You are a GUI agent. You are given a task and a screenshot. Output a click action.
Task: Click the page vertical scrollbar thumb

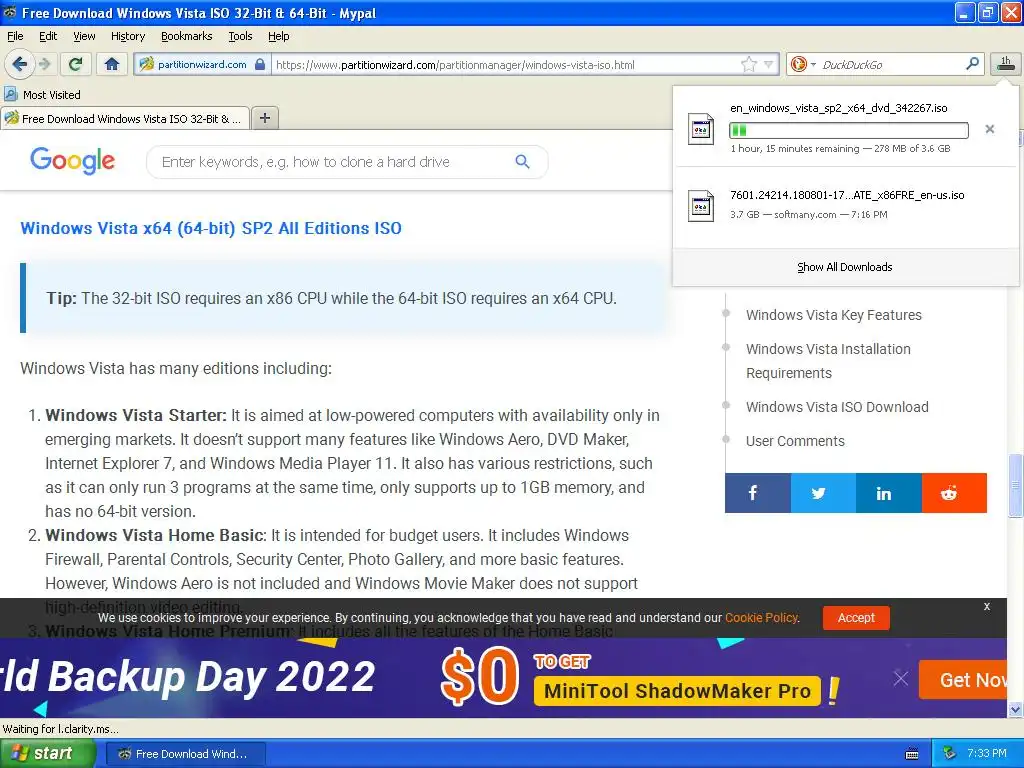pyautogui.click(x=1015, y=485)
